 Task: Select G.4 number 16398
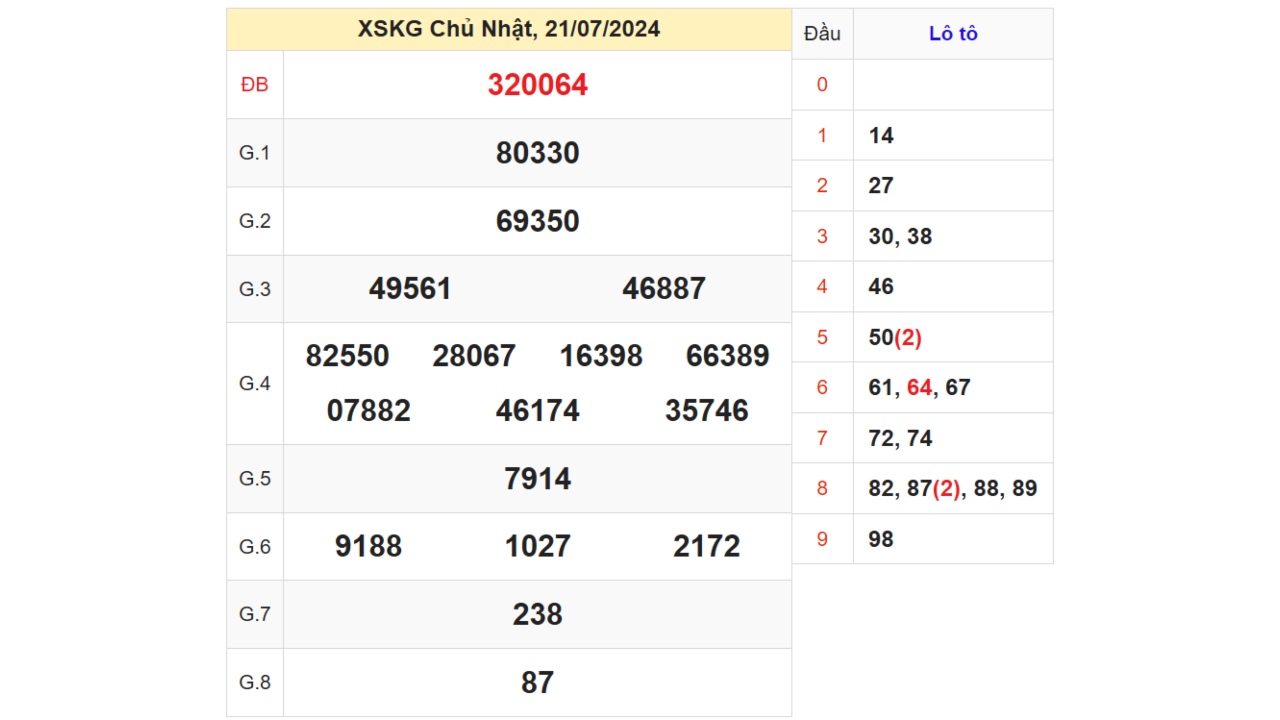coord(601,356)
